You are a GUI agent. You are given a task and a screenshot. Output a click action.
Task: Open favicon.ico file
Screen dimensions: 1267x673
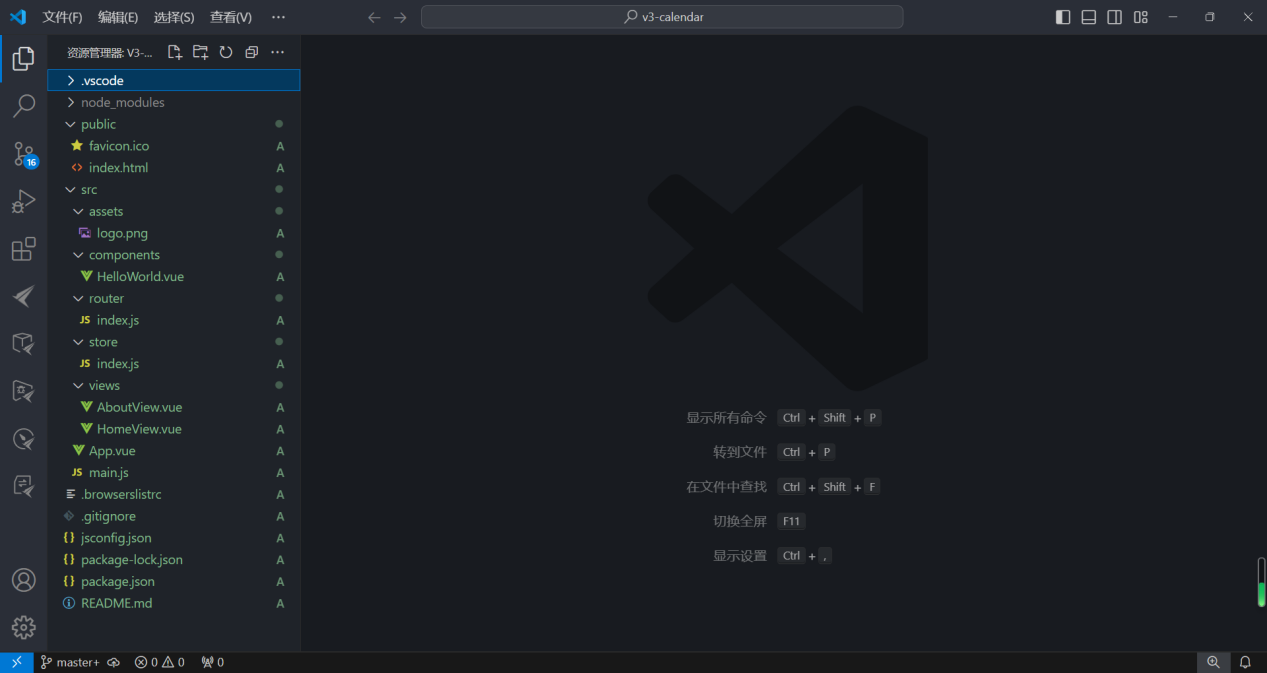174,146
